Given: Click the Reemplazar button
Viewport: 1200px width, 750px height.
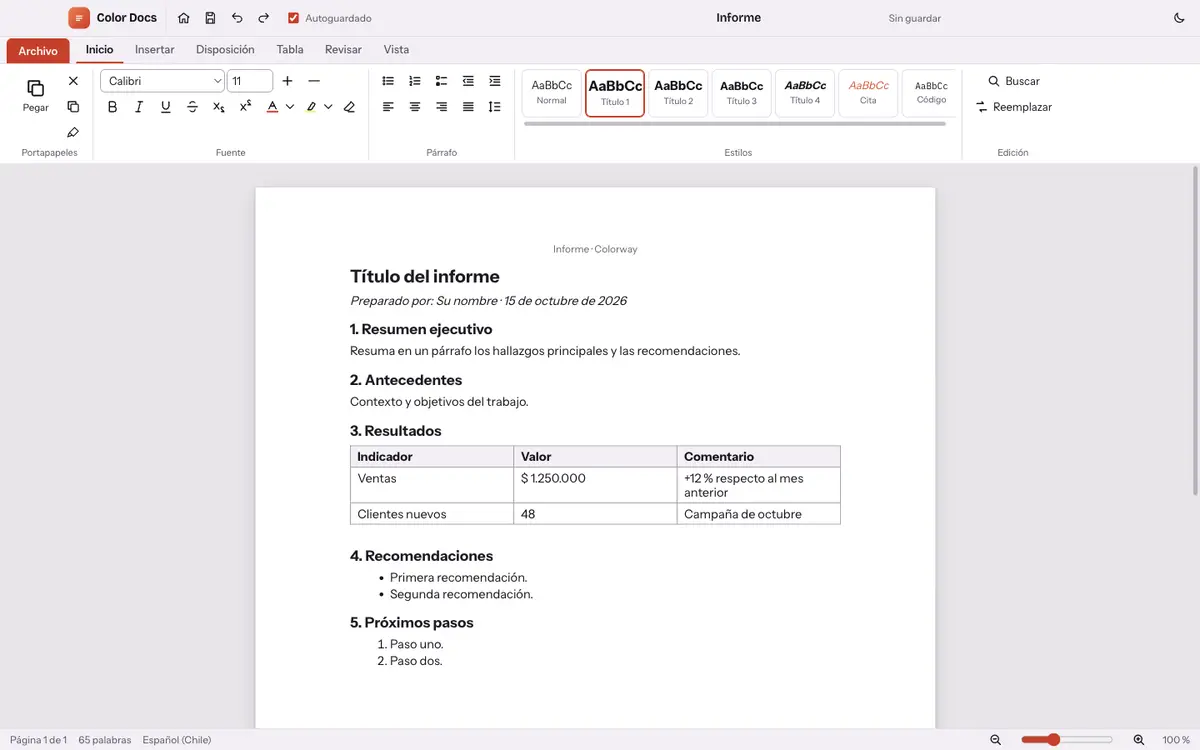Looking at the screenshot, I should [1014, 107].
